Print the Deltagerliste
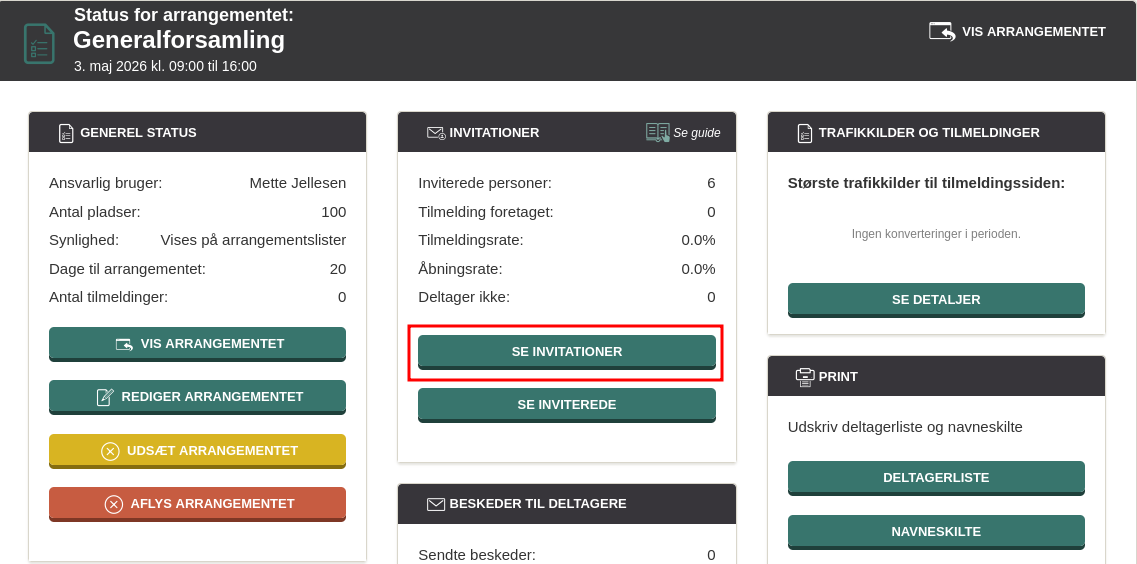1137x564 pixels. (935, 478)
